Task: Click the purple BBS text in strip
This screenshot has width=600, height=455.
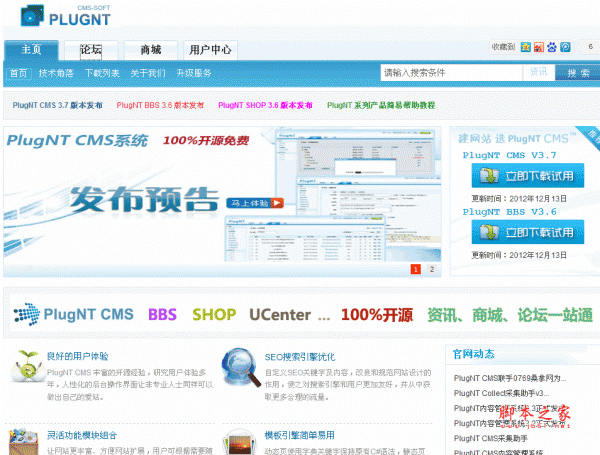Action: tap(162, 315)
